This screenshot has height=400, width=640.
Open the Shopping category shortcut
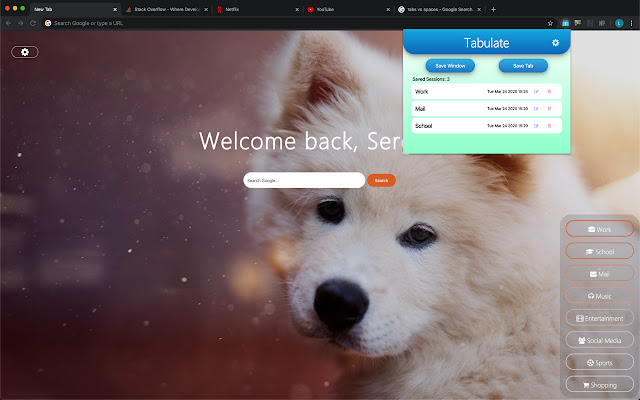[599, 384]
